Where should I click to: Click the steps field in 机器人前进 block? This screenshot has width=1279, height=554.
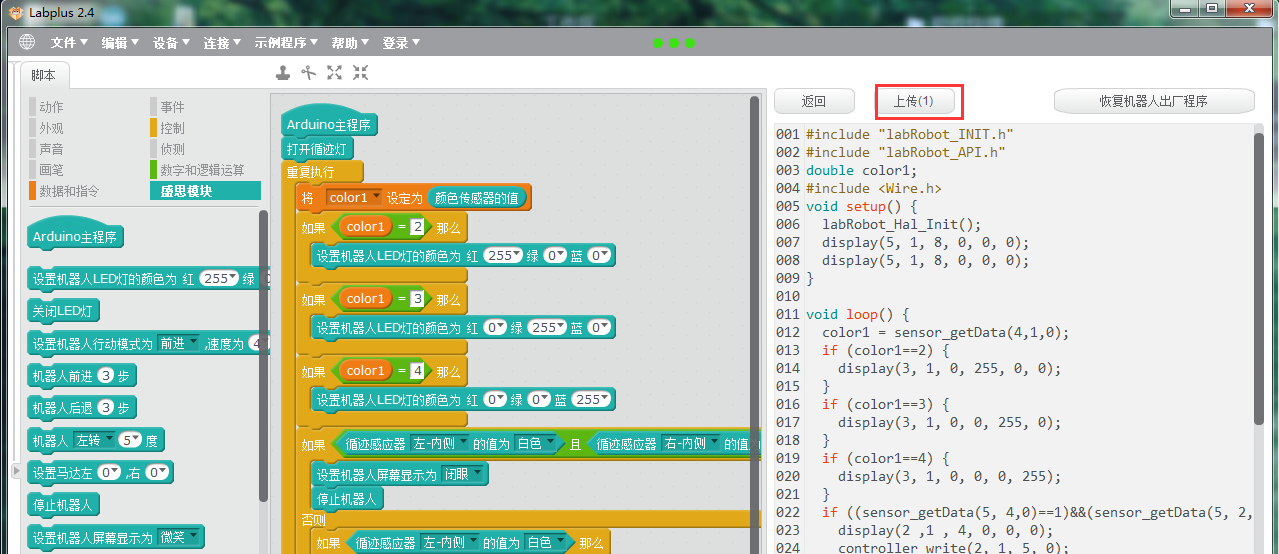[x=105, y=376]
